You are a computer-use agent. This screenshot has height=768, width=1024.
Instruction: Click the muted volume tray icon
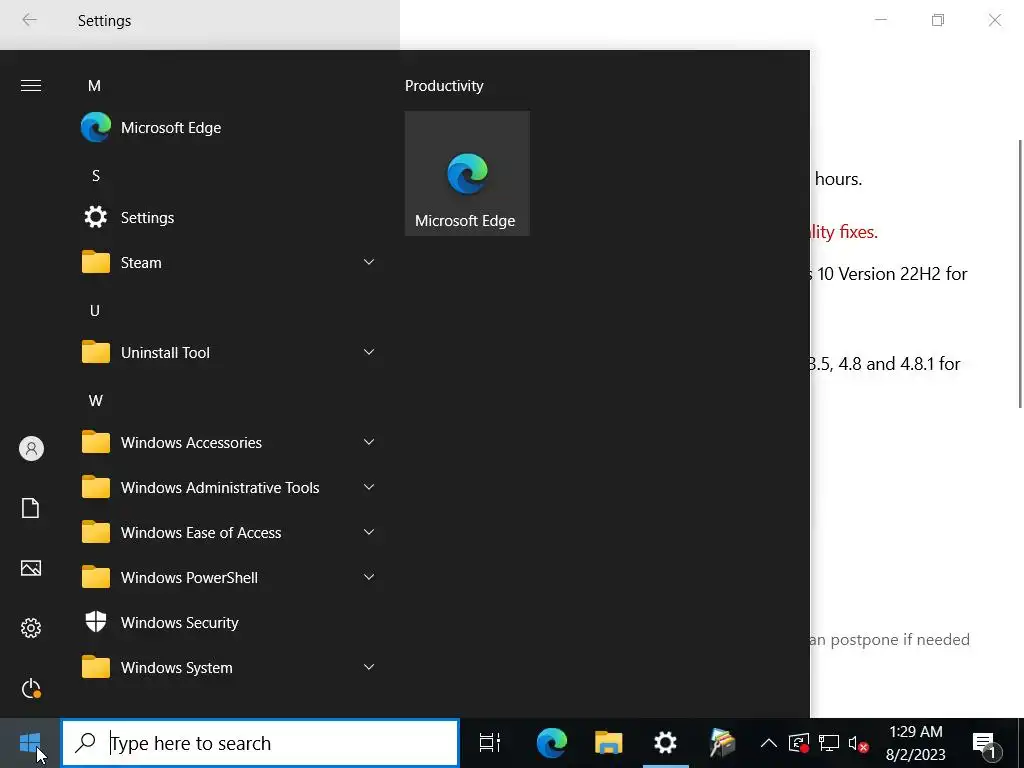858,743
